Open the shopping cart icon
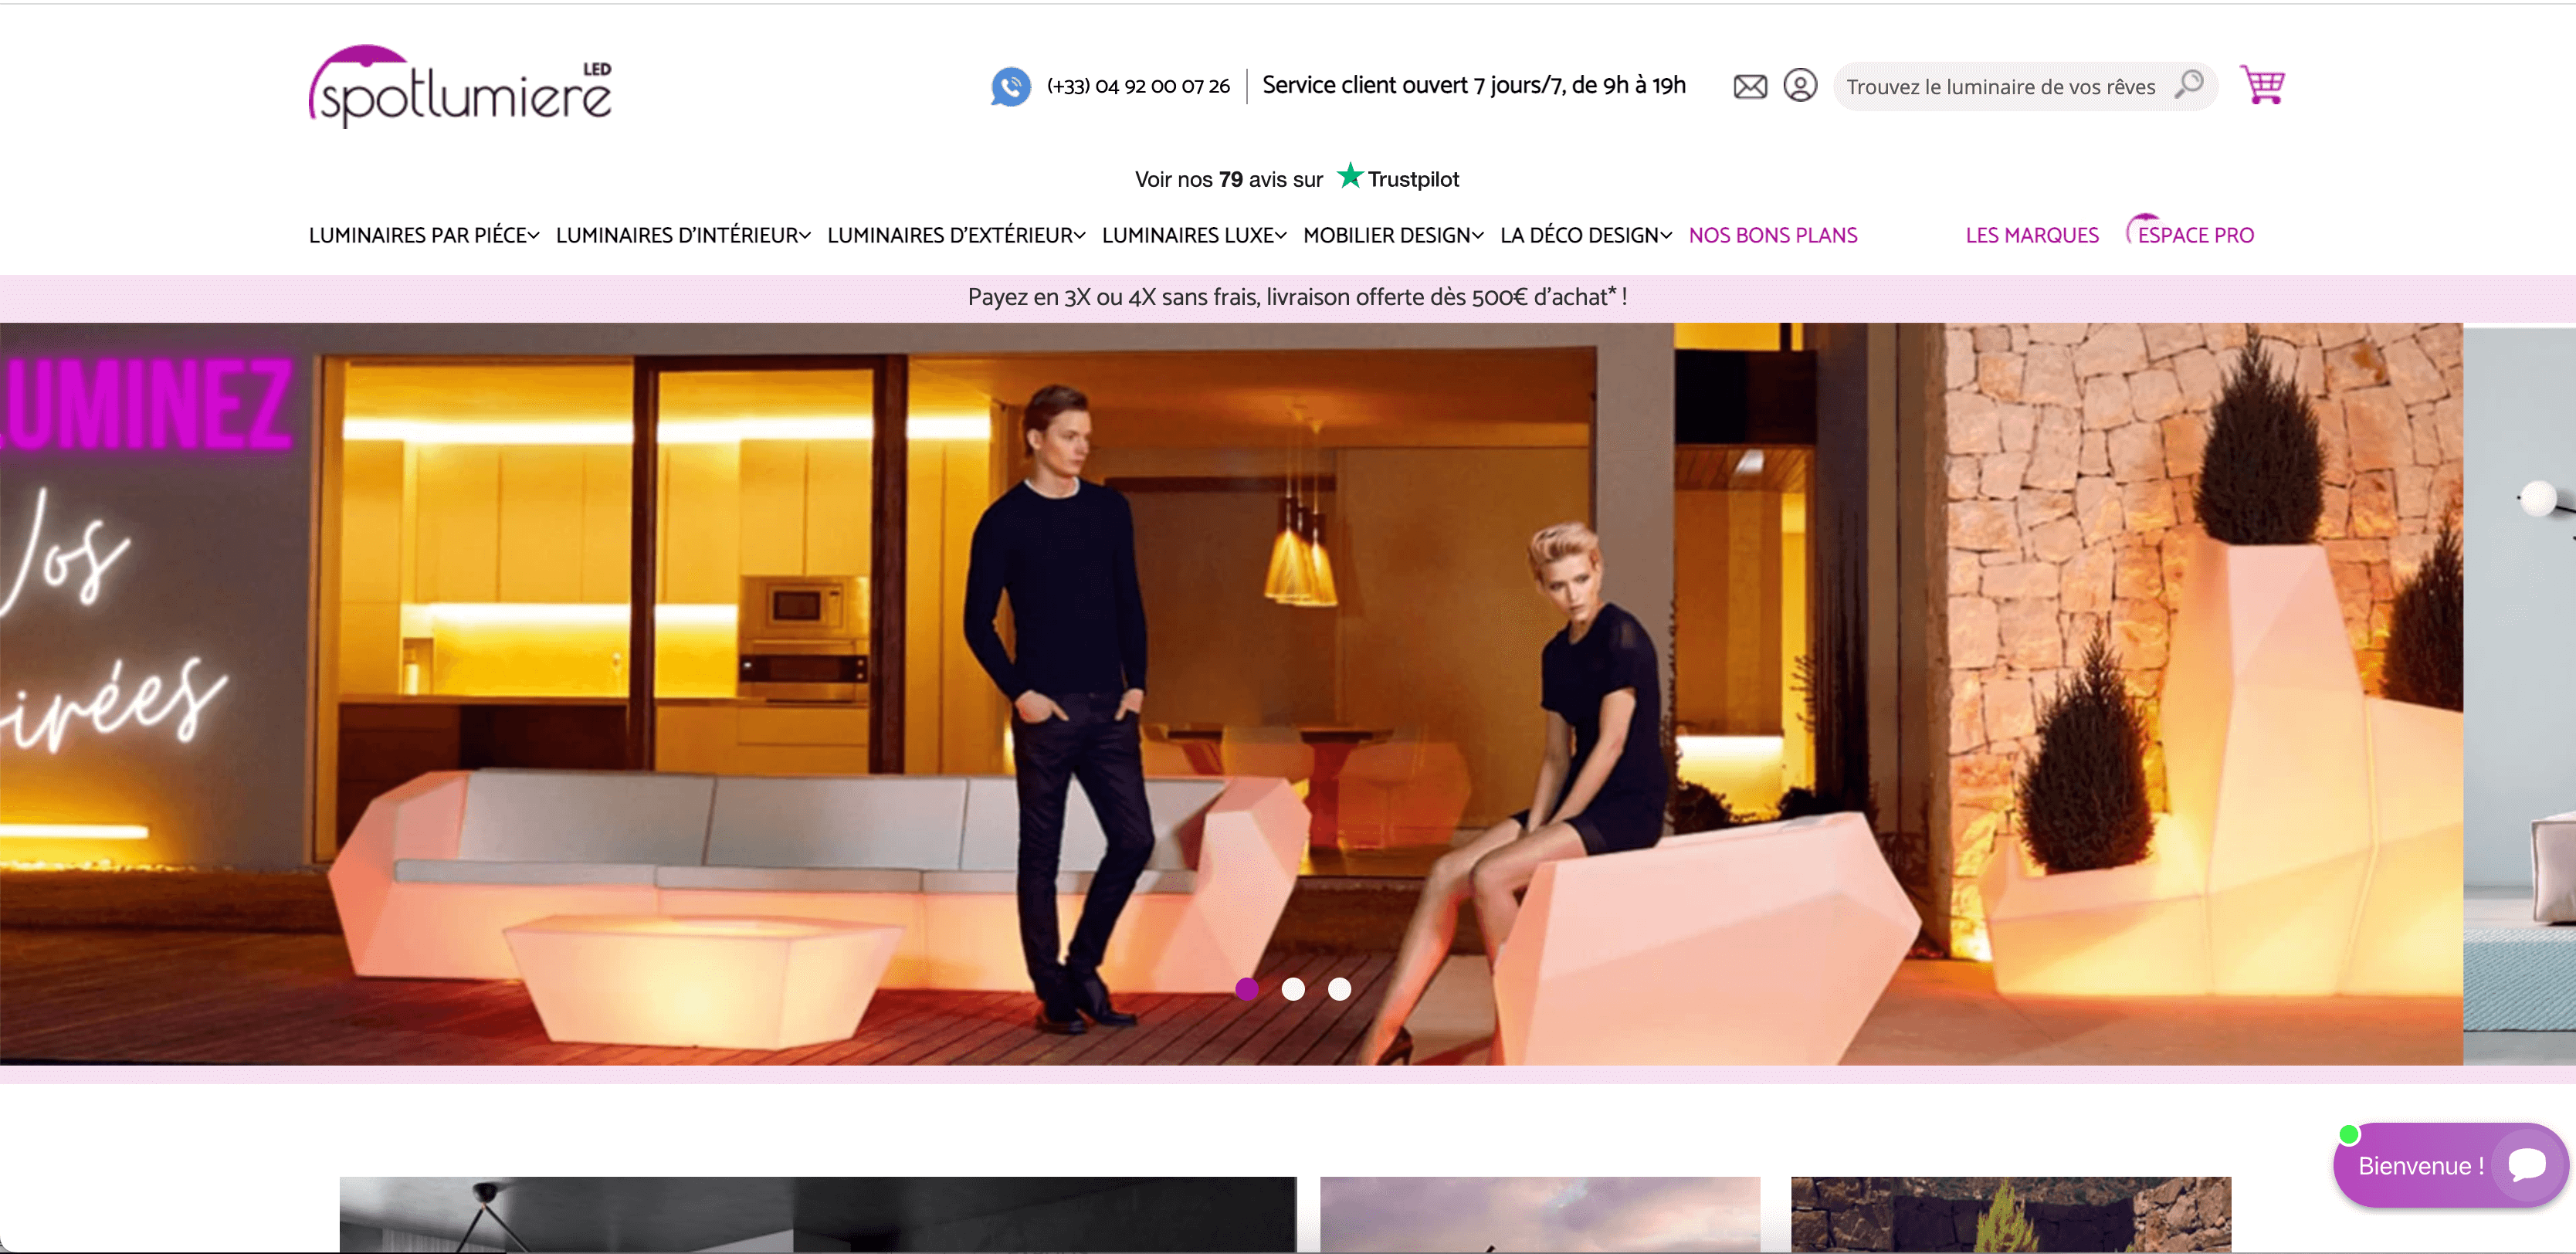Screen dimensions: 2576x1254 pyautogui.click(x=2262, y=85)
